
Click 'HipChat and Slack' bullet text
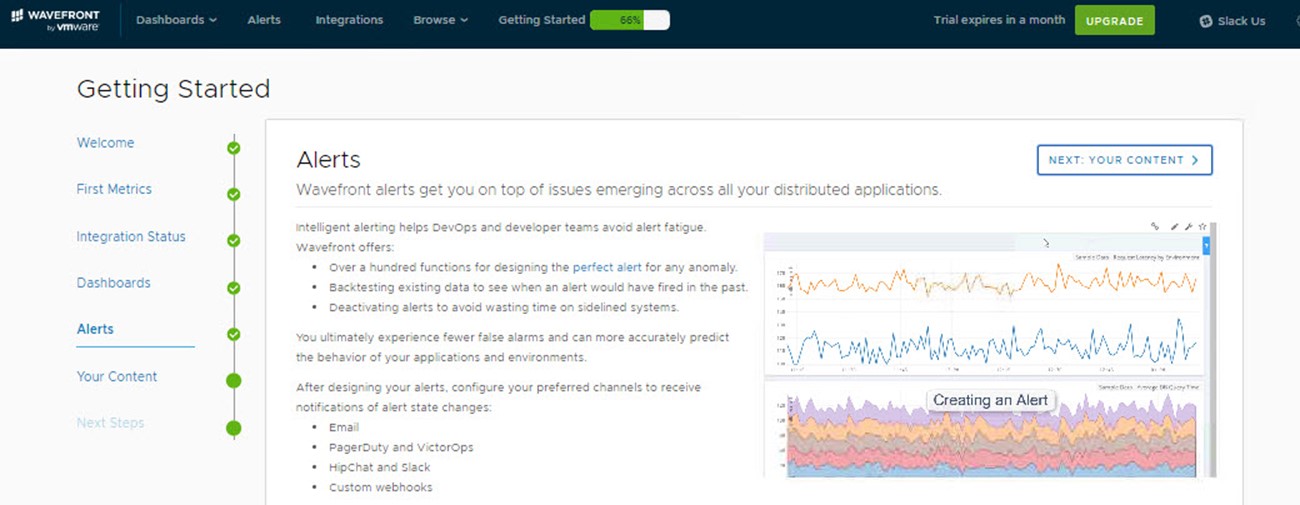[x=379, y=467]
